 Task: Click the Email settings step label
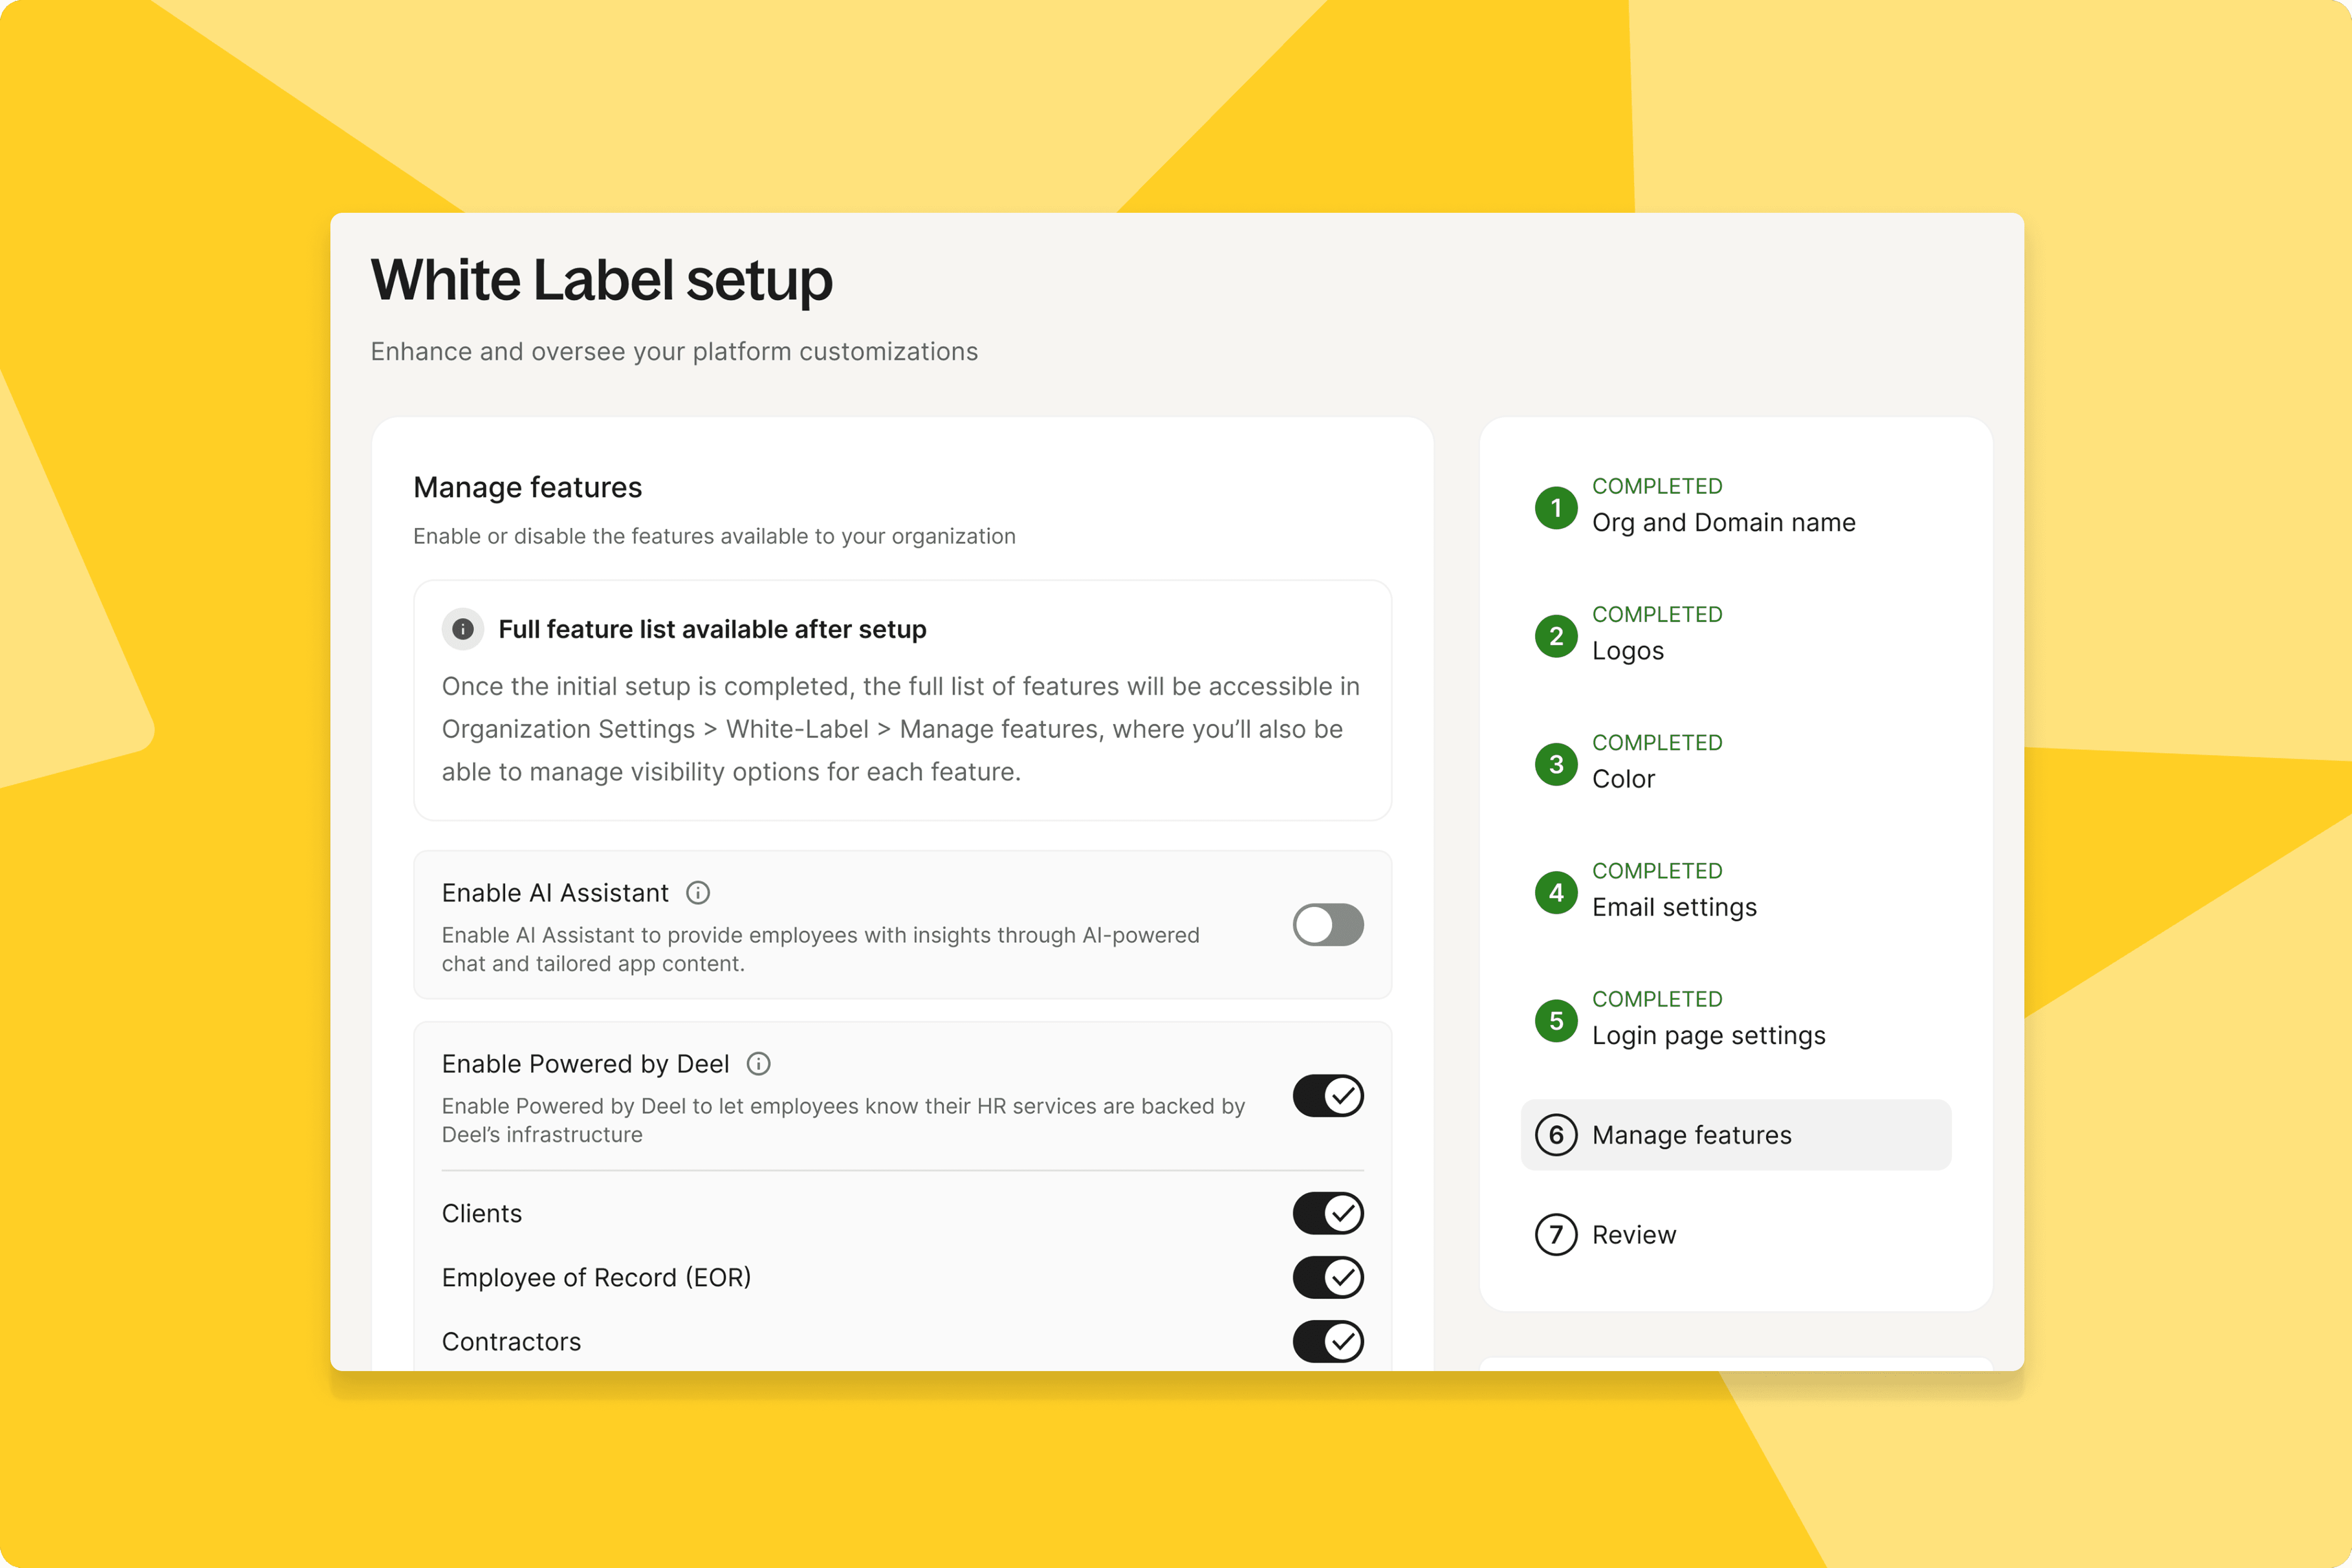[x=1674, y=907]
